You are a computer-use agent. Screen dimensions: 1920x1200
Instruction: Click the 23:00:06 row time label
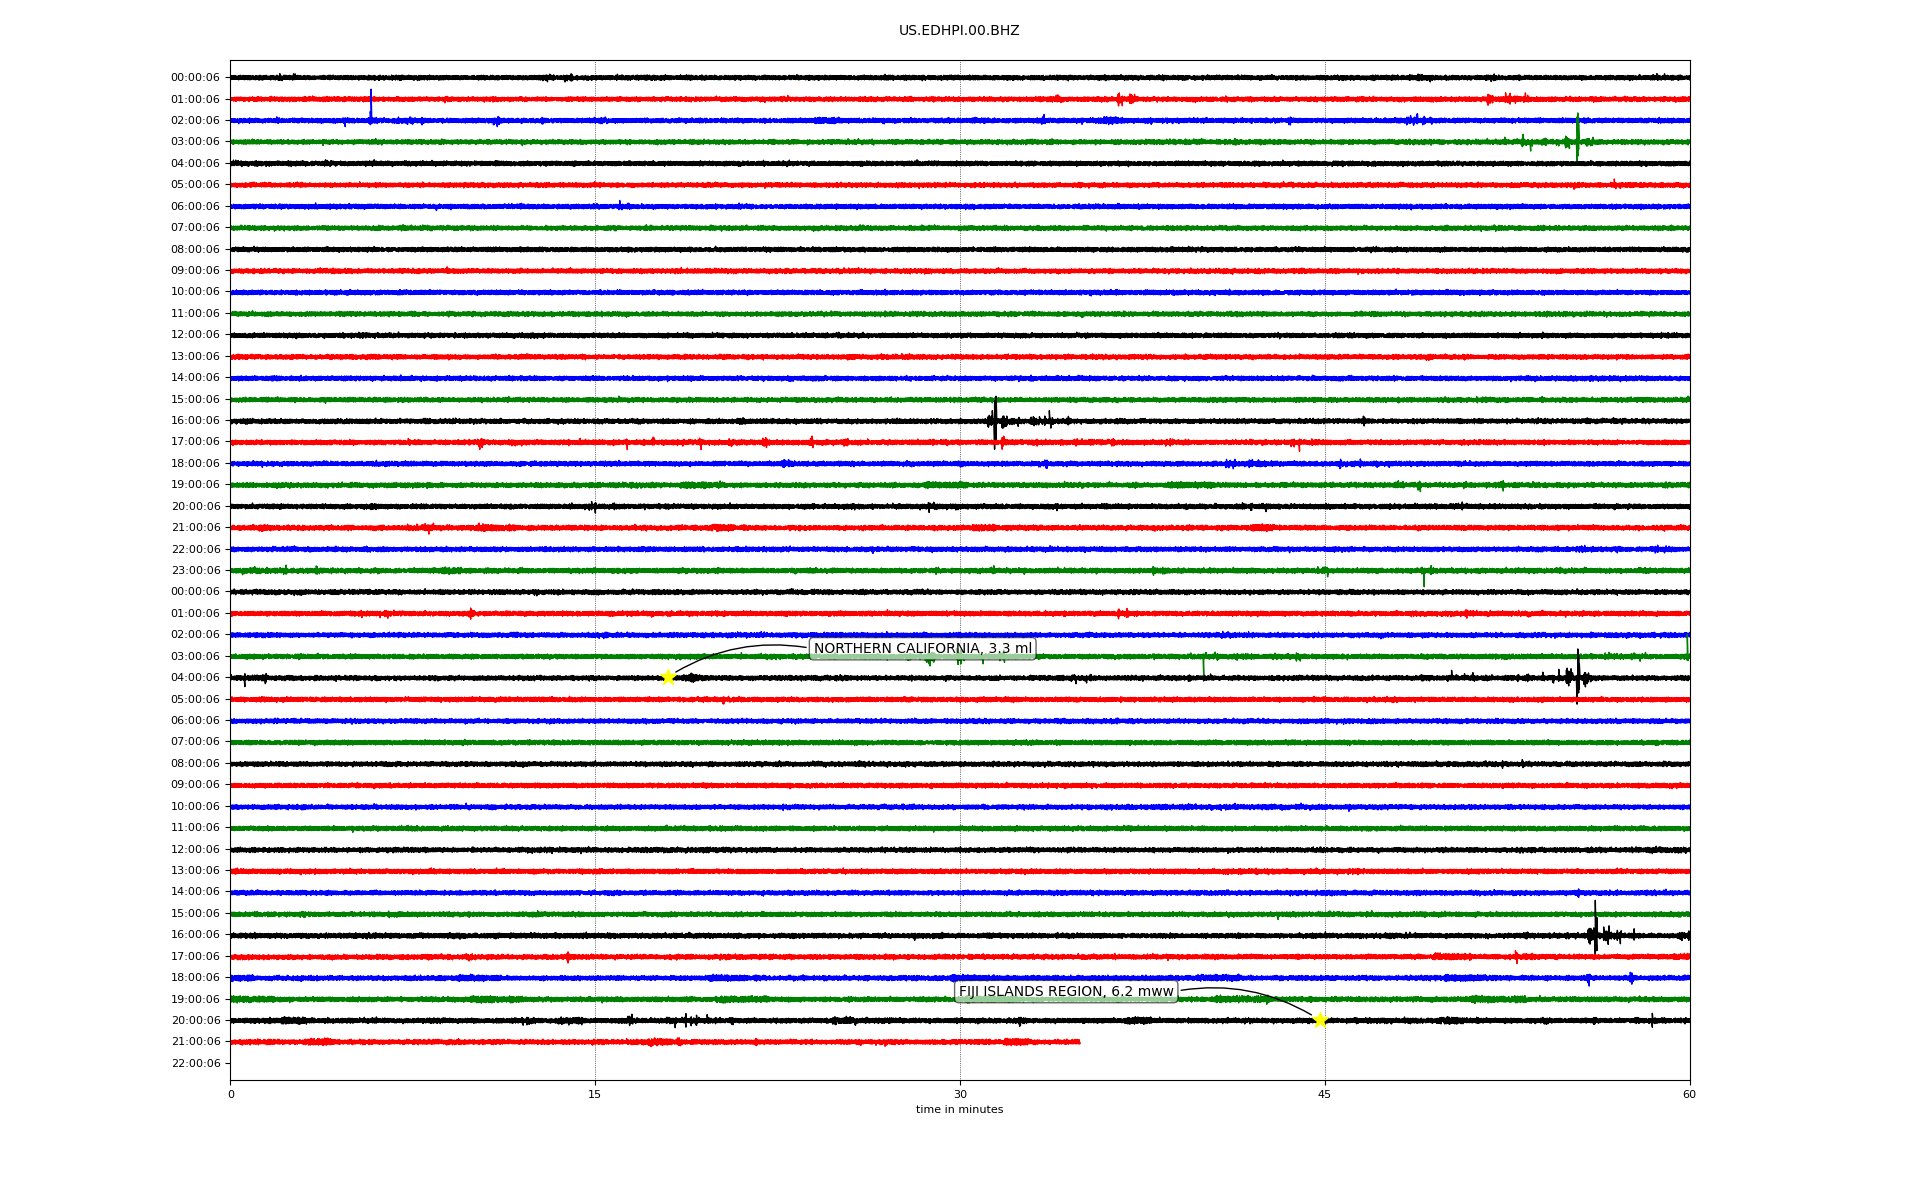pyautogui.click(x=195, y=571)
